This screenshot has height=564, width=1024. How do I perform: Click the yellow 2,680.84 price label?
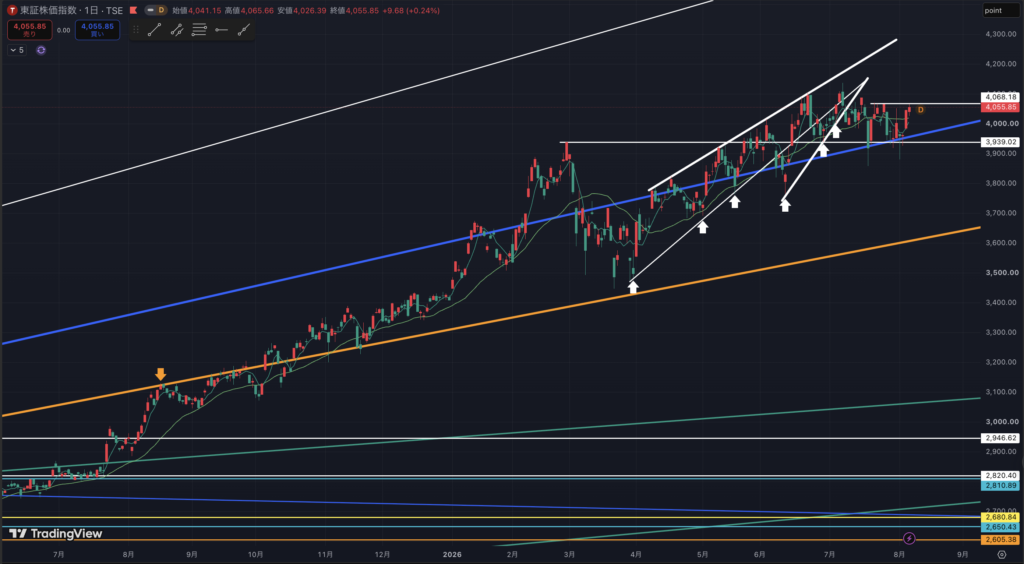coord(1000,517)
